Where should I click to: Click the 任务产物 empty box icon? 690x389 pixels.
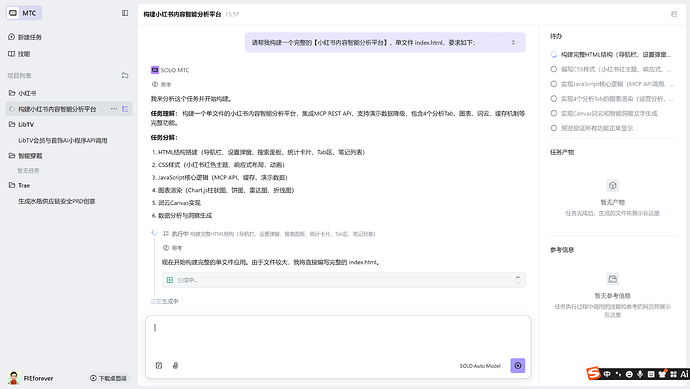(613, 185)
